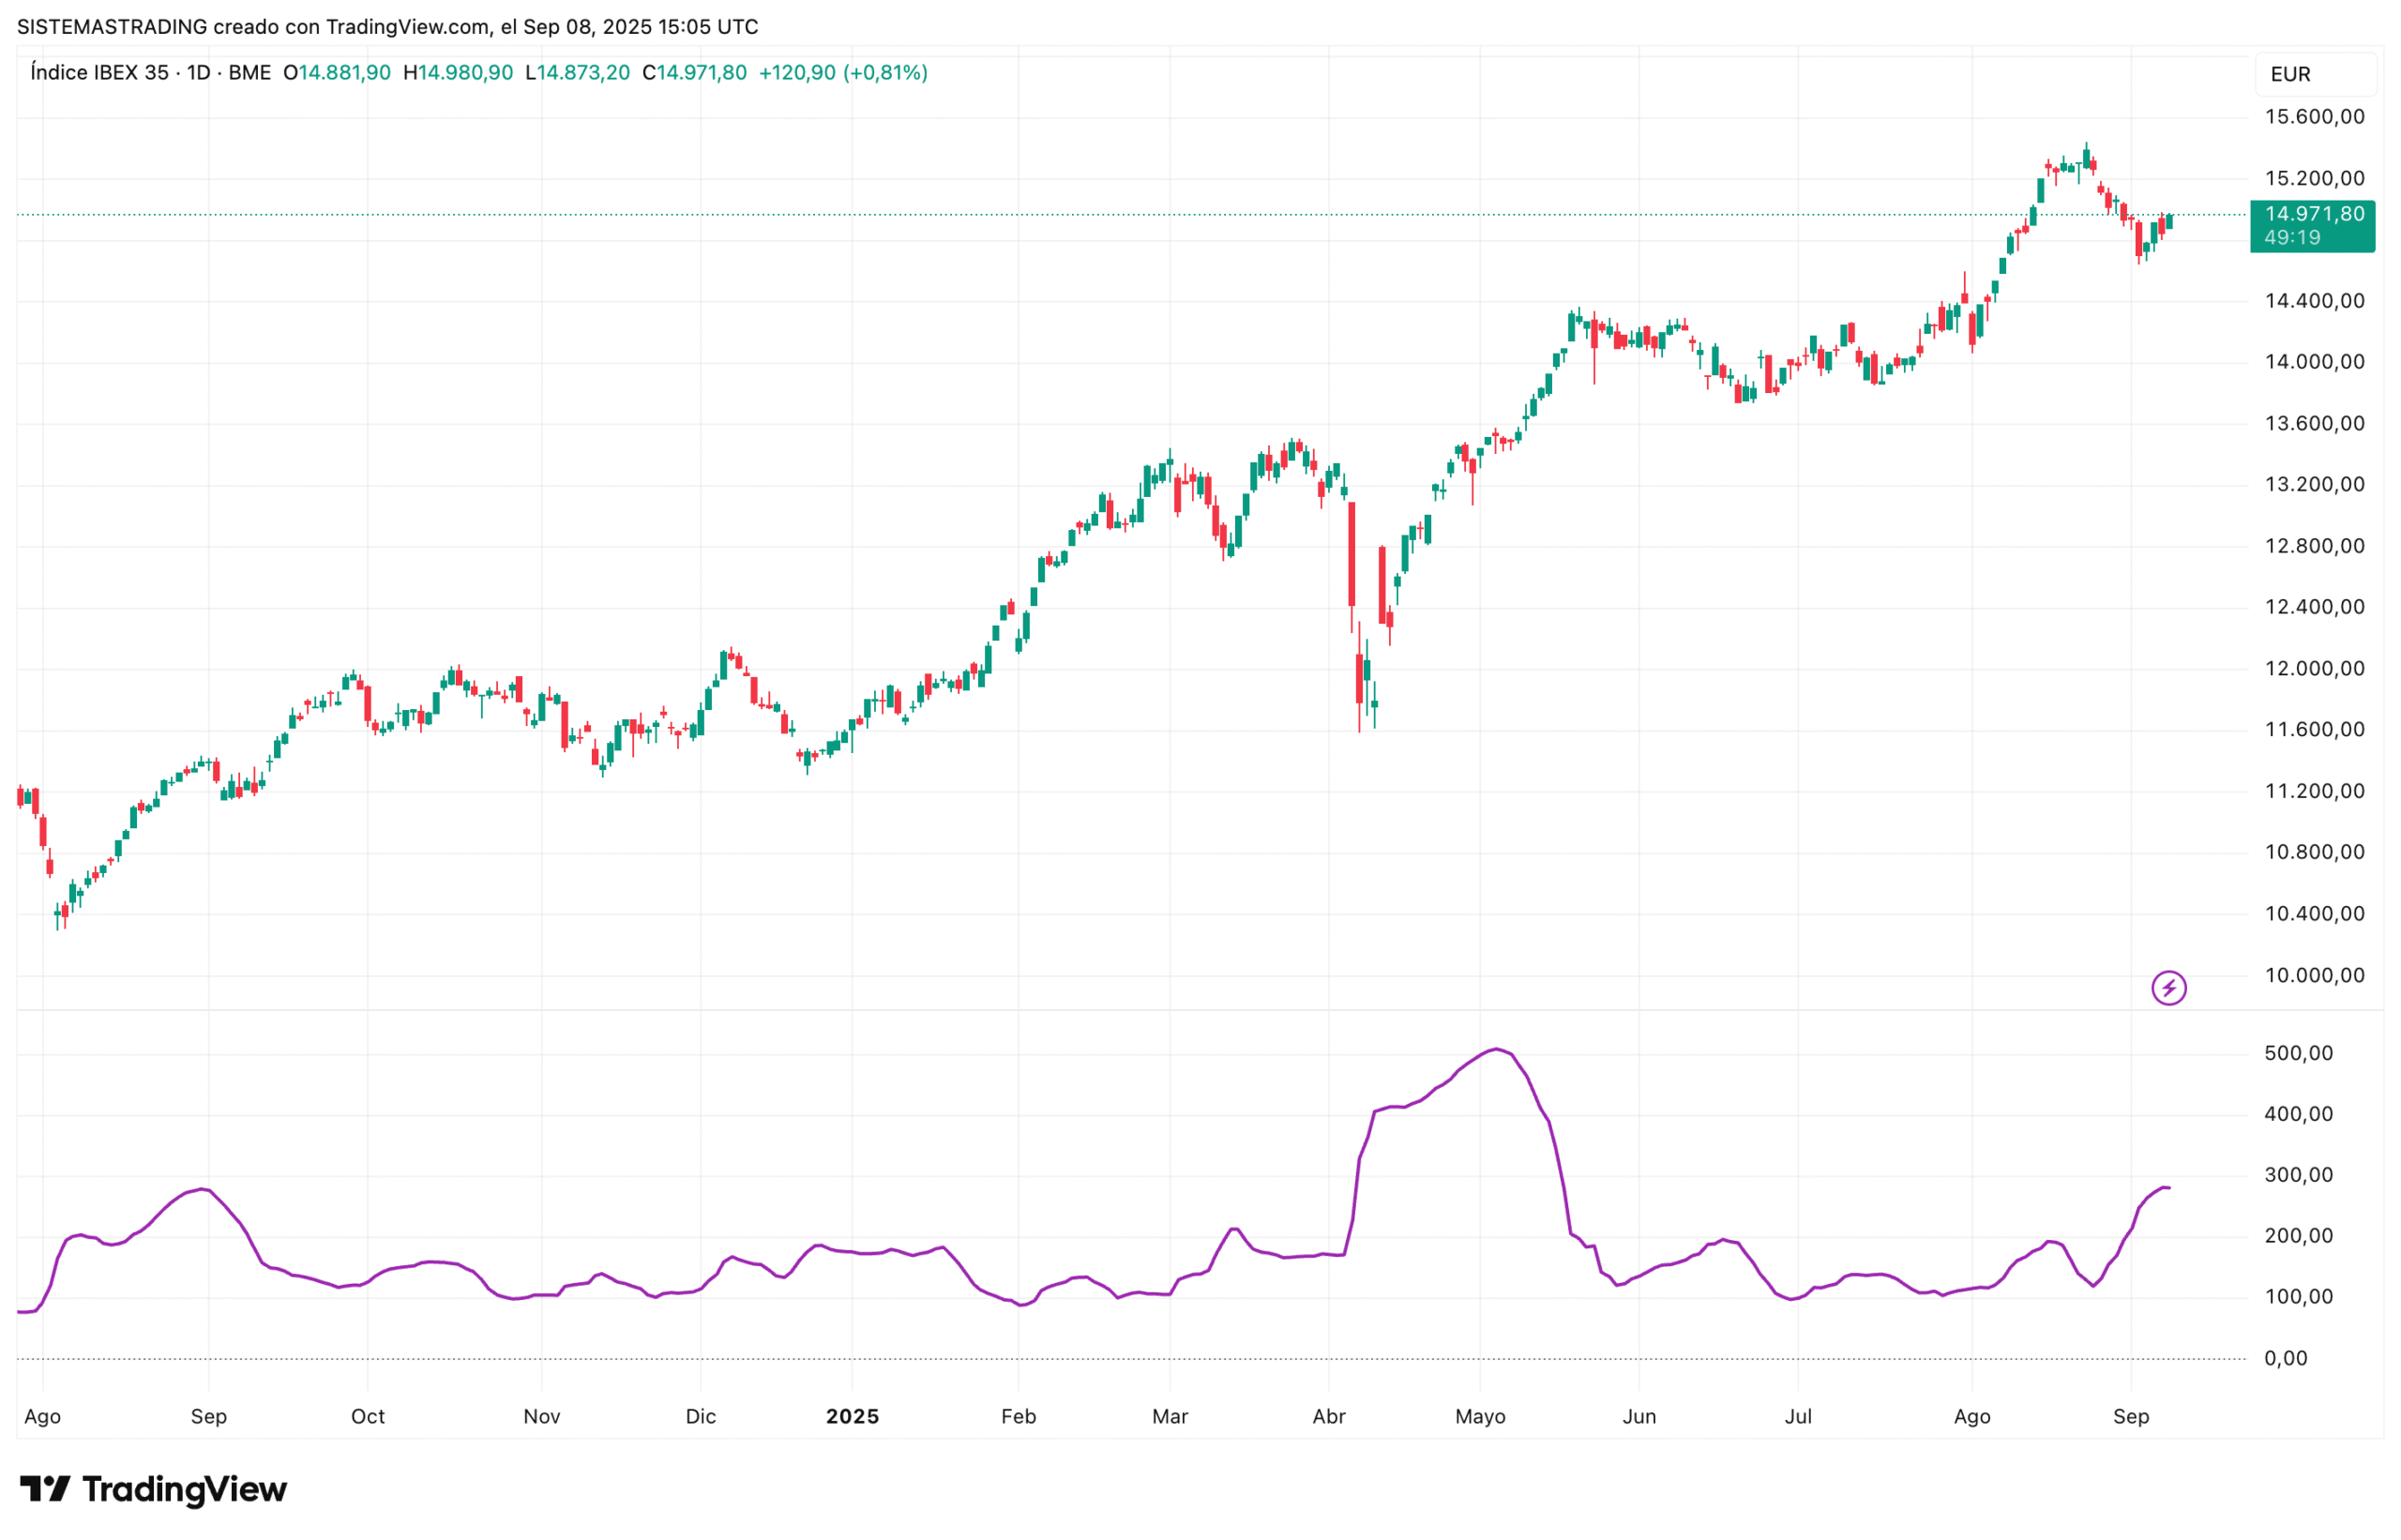The image size is (2401, 1540).
Task: Click the 2025 year label on the time axis
Action: pyautogui.click(x=852, y=1416)
